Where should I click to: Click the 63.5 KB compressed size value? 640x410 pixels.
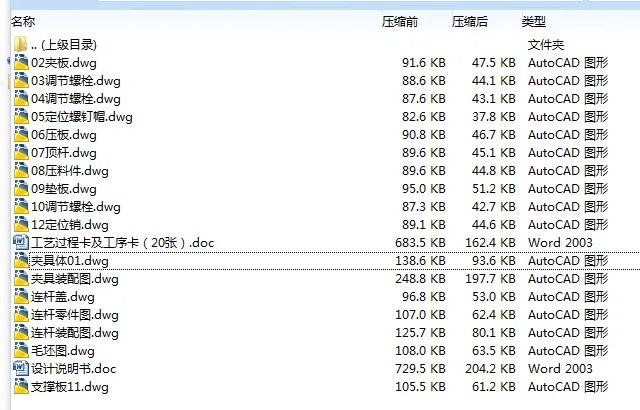pyautogui.click(x=493, y=350)
